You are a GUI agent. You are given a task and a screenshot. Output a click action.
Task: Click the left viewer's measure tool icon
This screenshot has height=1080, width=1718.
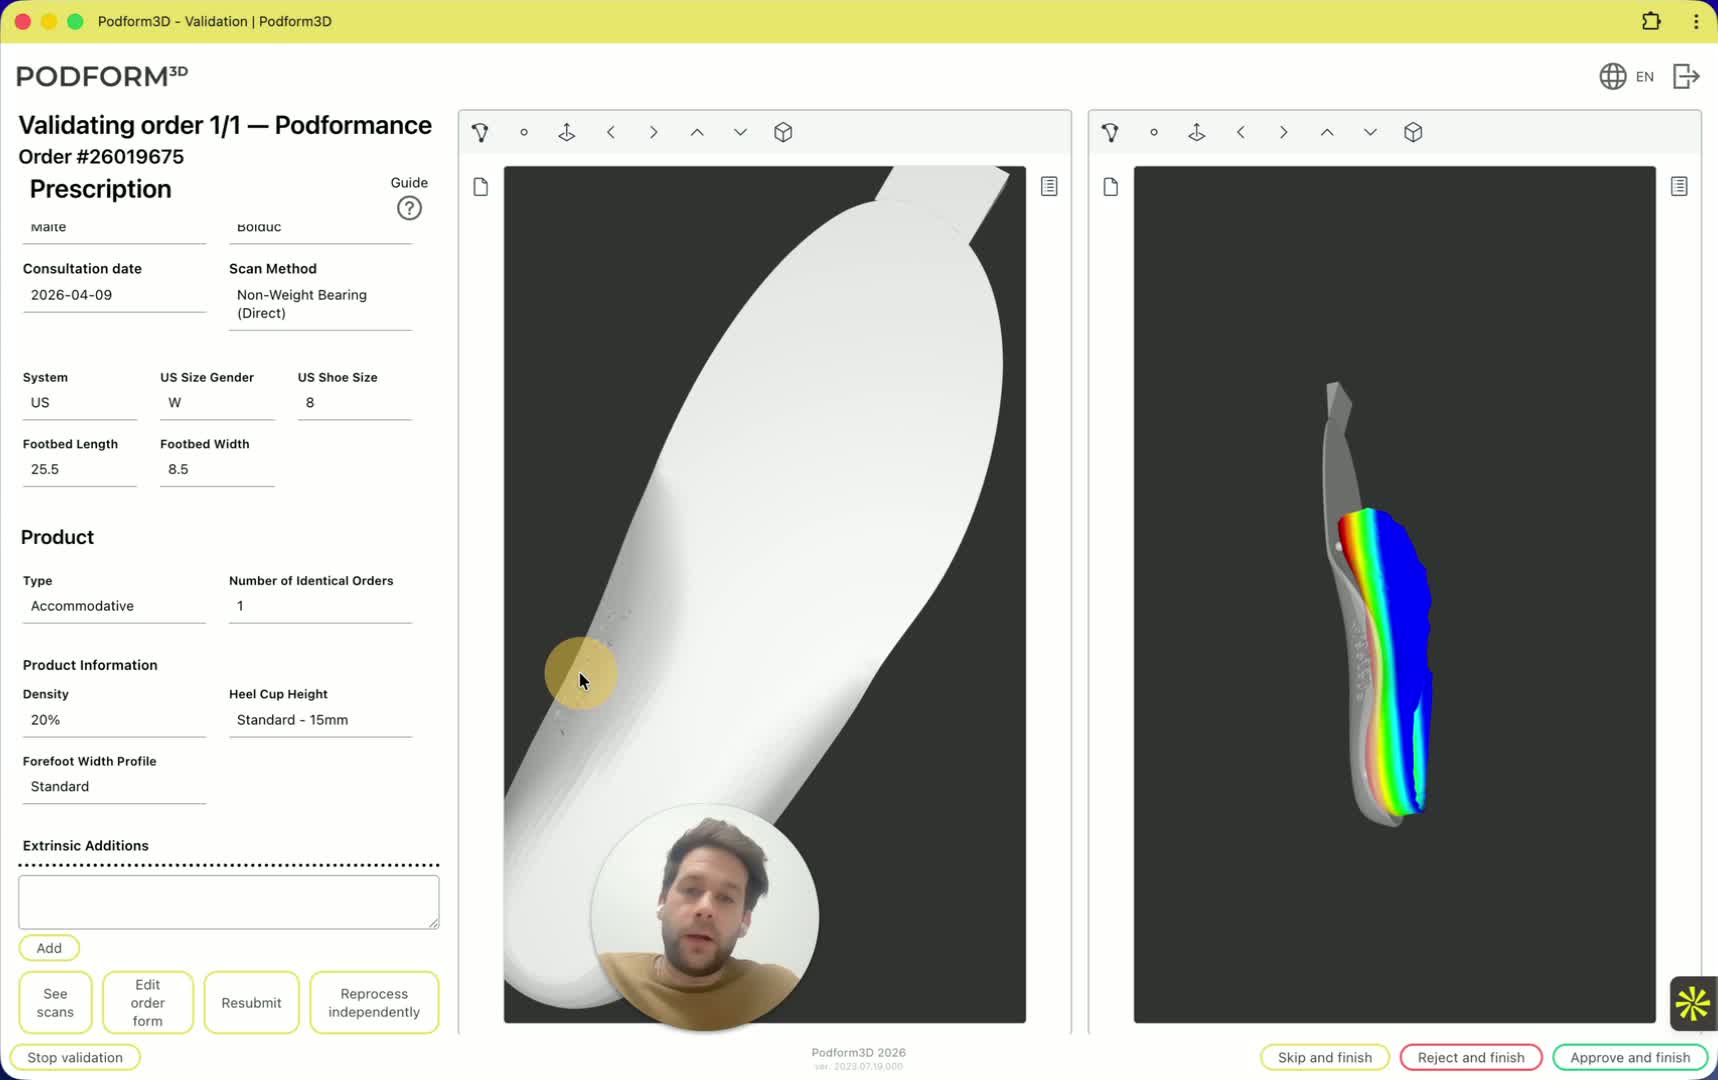480,132
